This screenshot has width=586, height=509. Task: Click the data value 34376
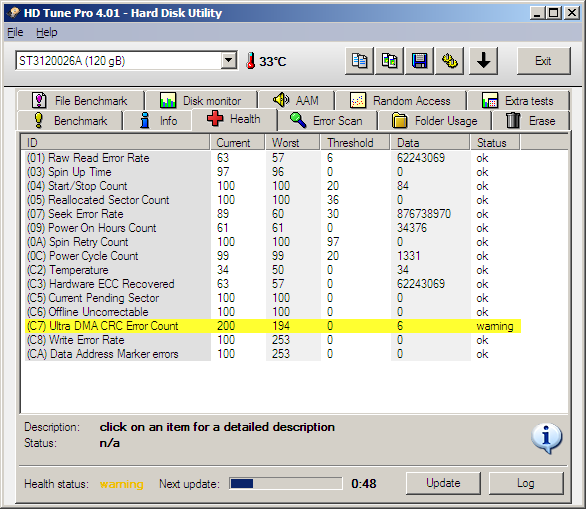412,228
